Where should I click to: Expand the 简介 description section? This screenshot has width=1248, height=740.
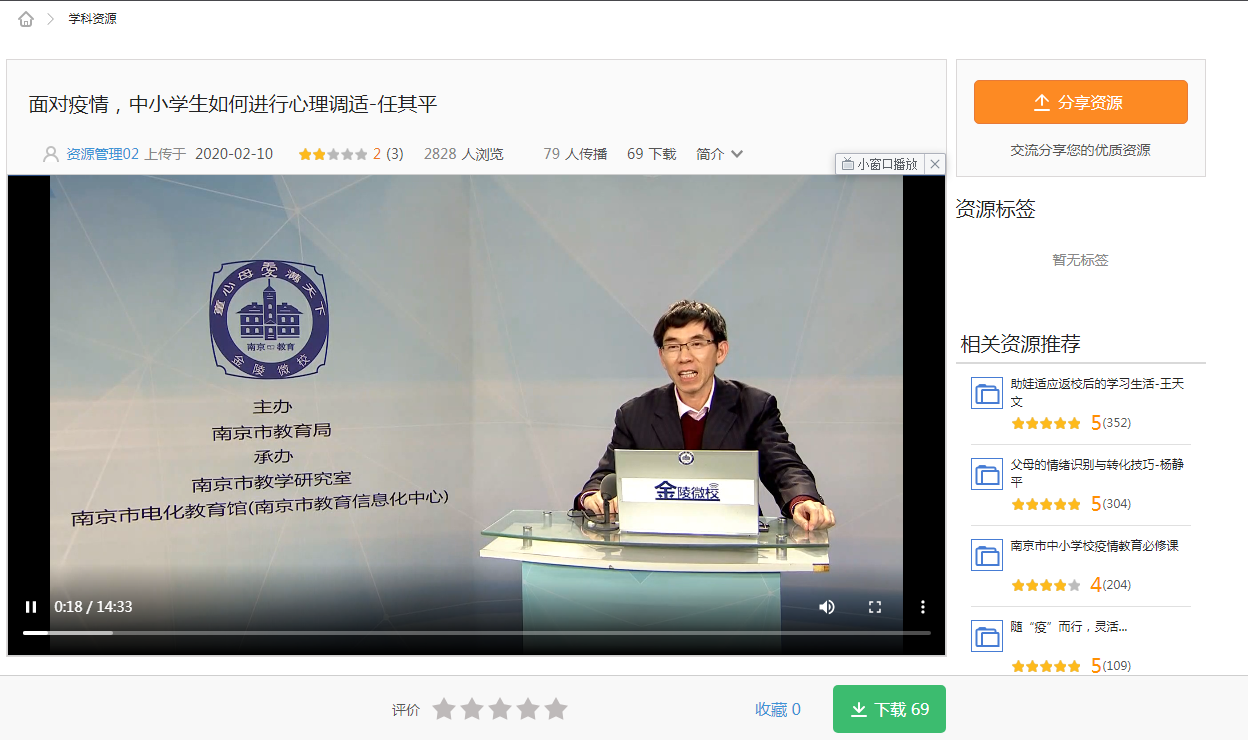(x=720, y=153)
